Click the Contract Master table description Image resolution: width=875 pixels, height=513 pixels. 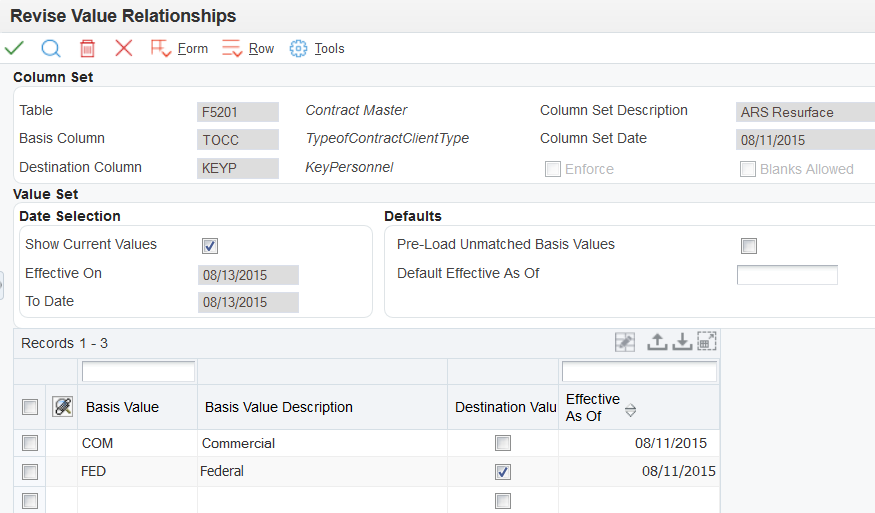[x=356, y=110]
